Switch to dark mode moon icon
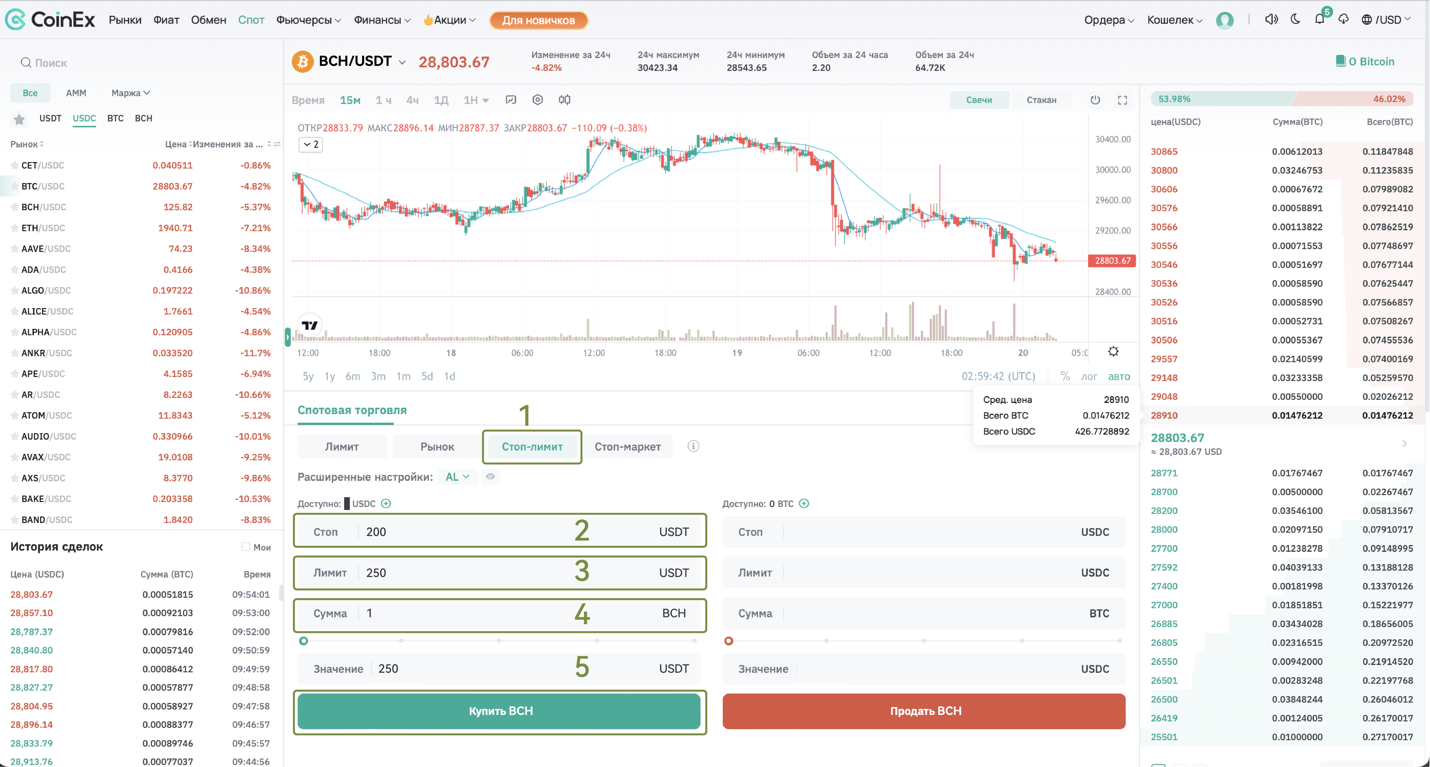Viewport: 1430px width, 767px height. (x=1295, y=19)
